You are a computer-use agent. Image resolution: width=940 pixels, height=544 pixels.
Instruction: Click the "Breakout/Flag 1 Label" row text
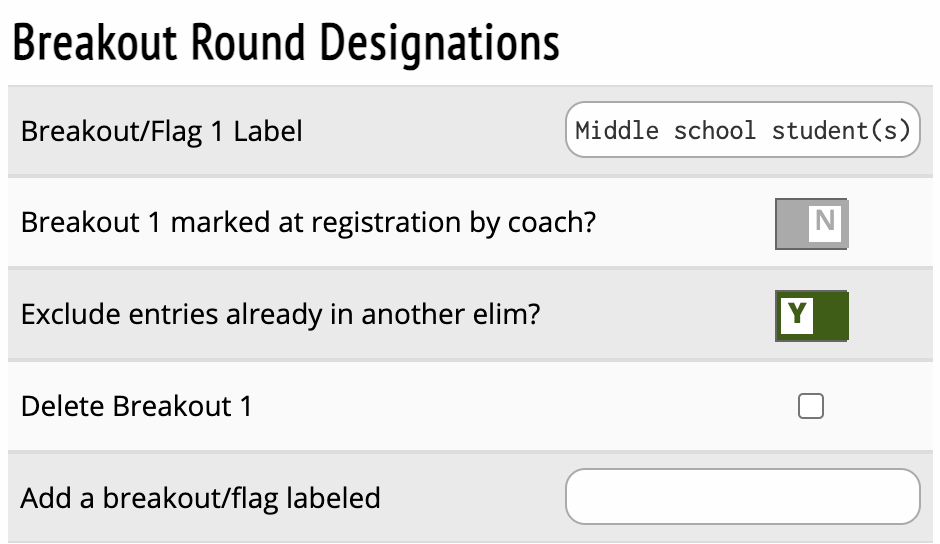(161, 131)
